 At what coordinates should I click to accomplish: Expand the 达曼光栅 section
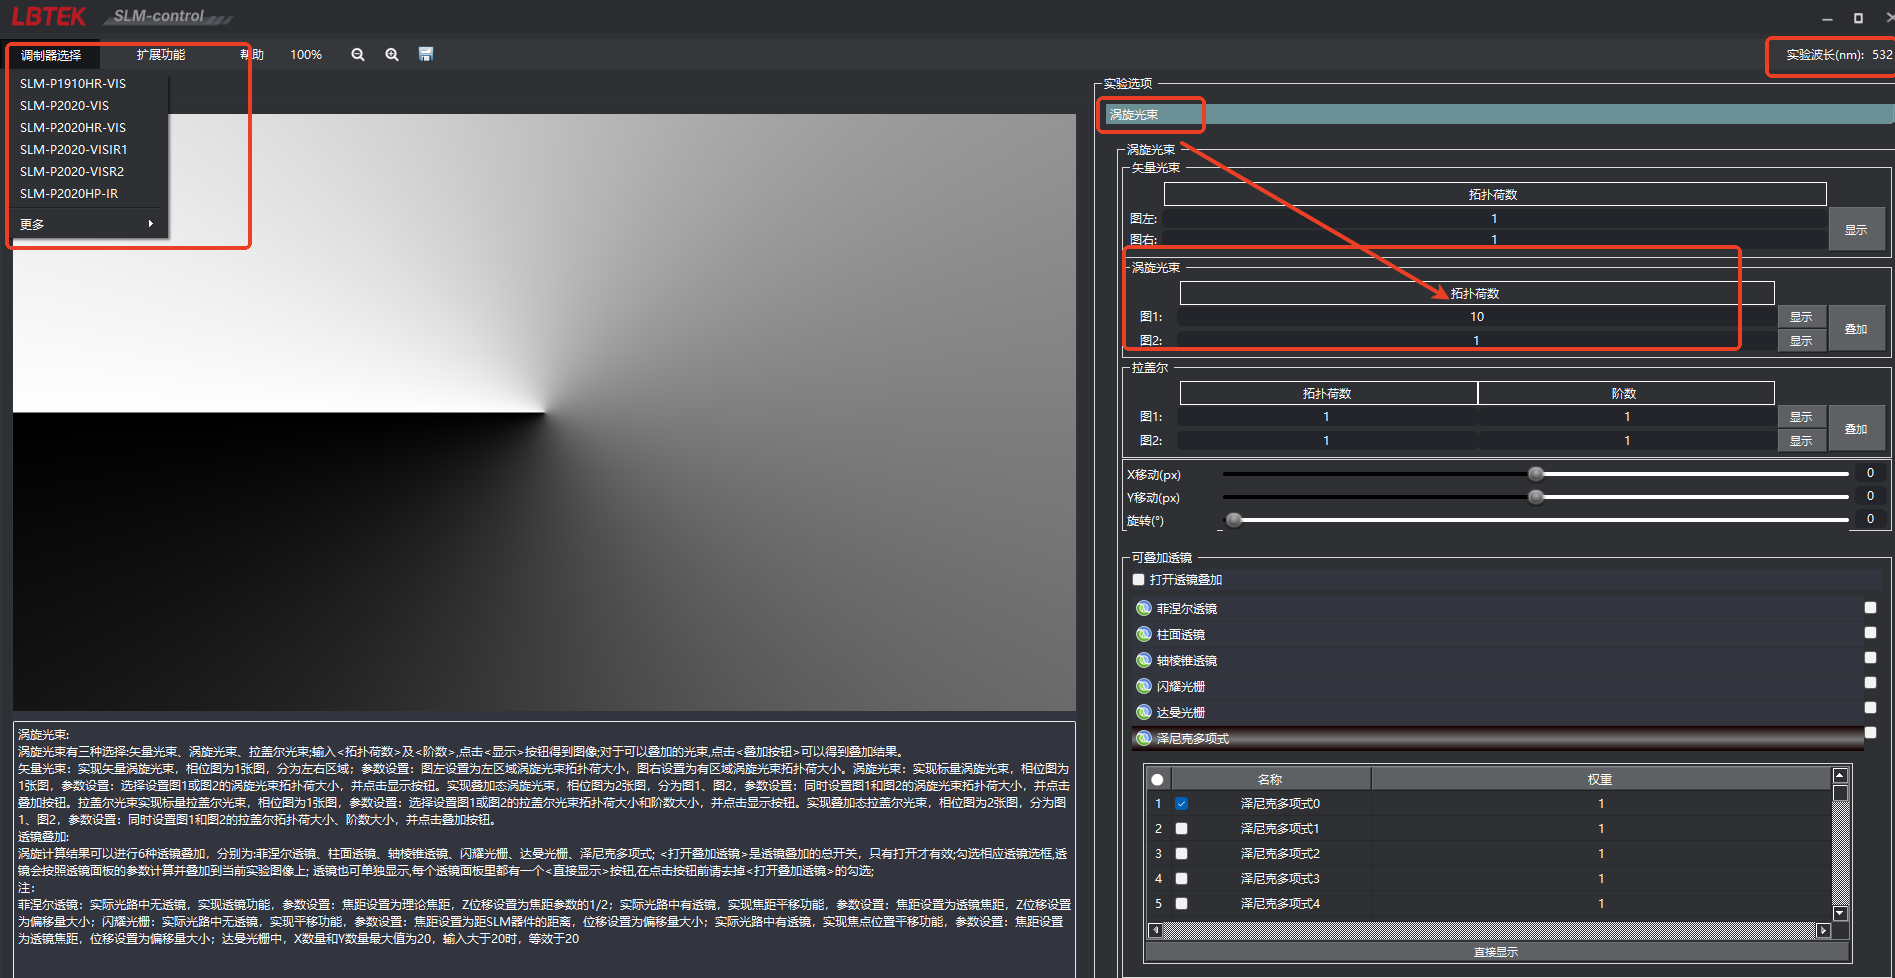click(1498, 712)
